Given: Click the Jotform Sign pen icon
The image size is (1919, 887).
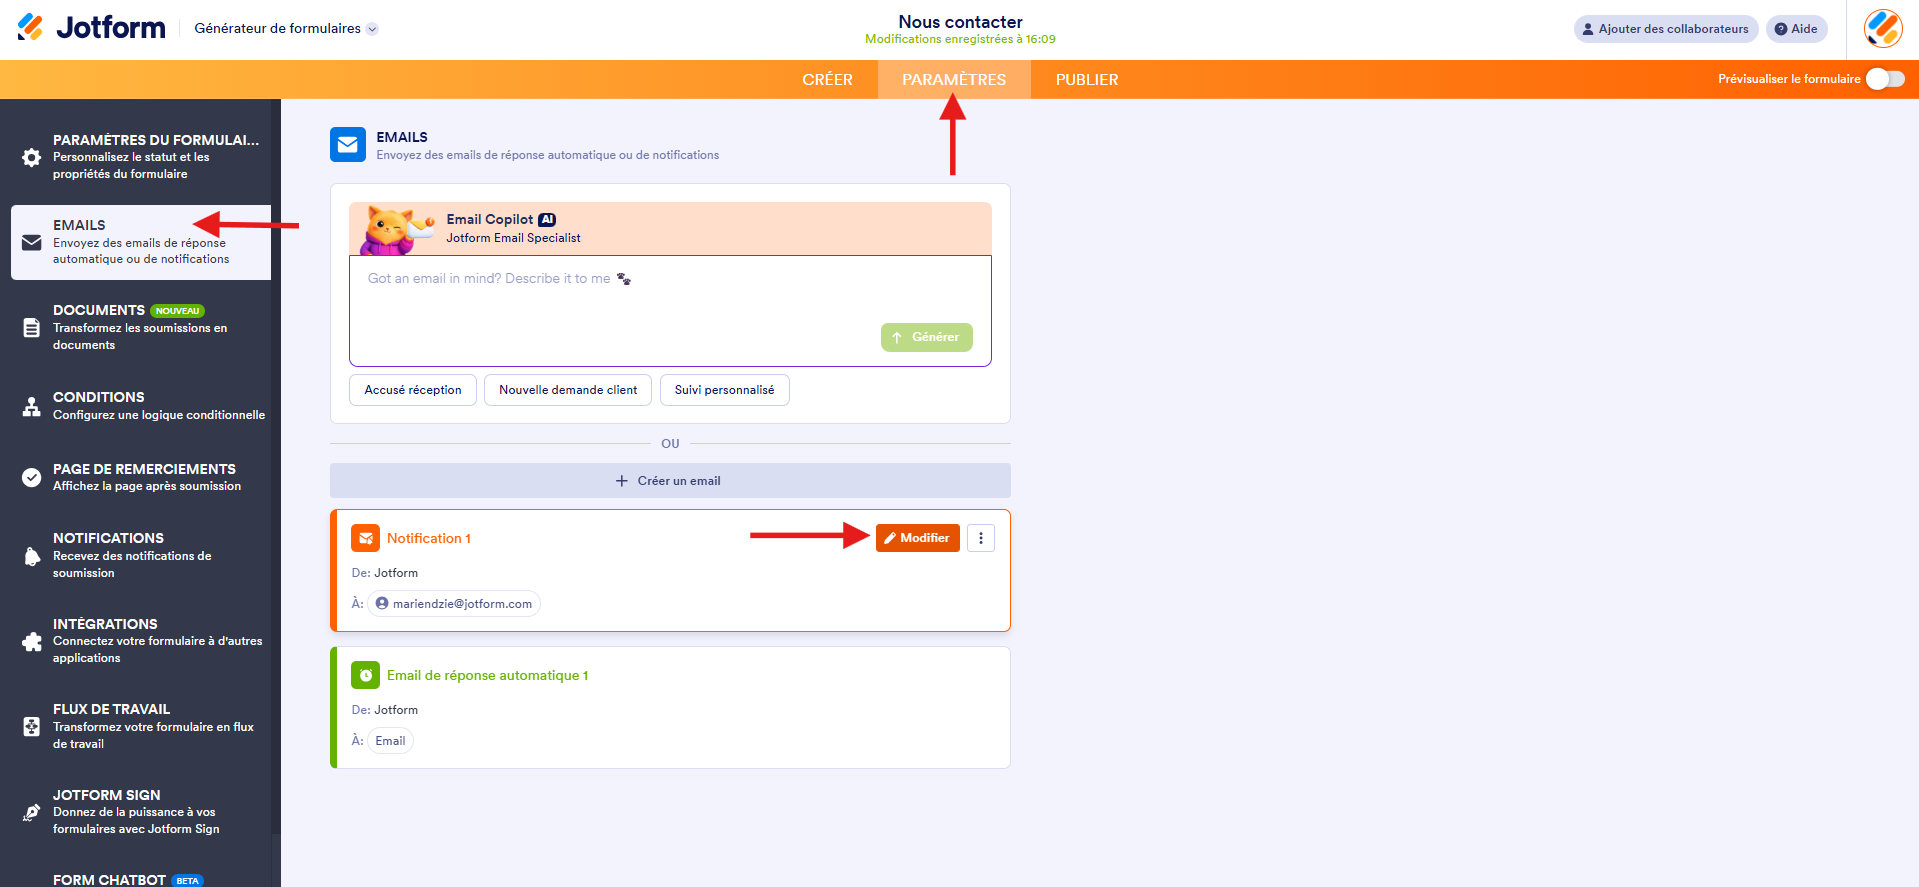Looking at the screenshot, I should point(32,812).
